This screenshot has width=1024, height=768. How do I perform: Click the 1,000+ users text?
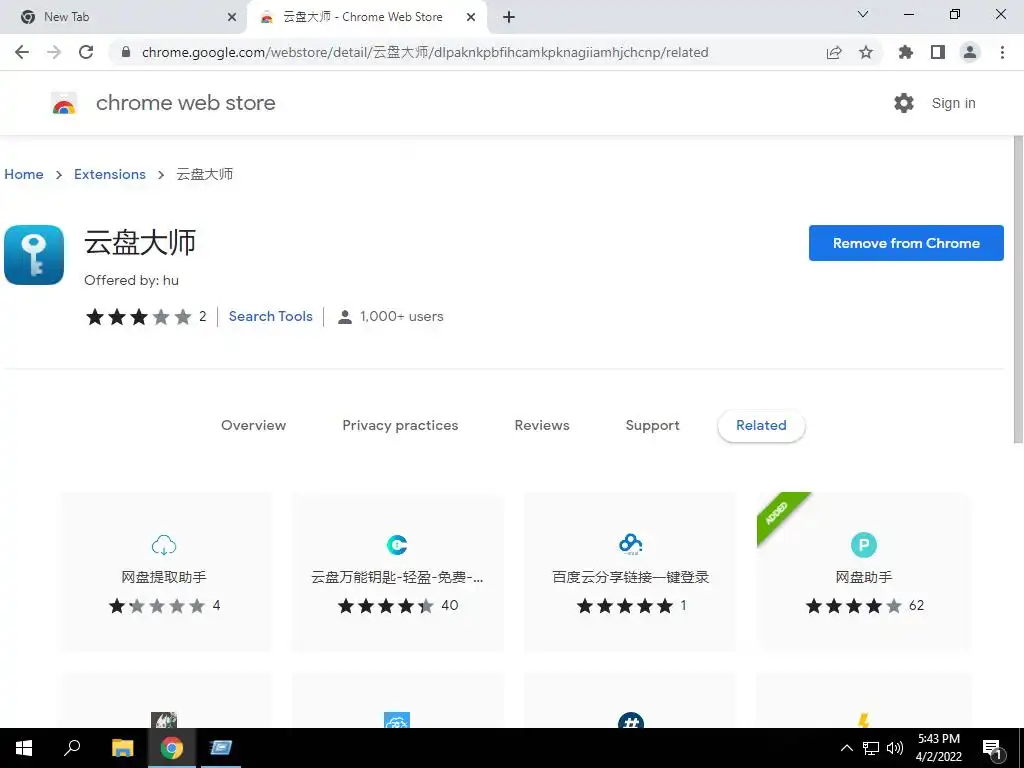pyautogui.click(x=402, y=316)
